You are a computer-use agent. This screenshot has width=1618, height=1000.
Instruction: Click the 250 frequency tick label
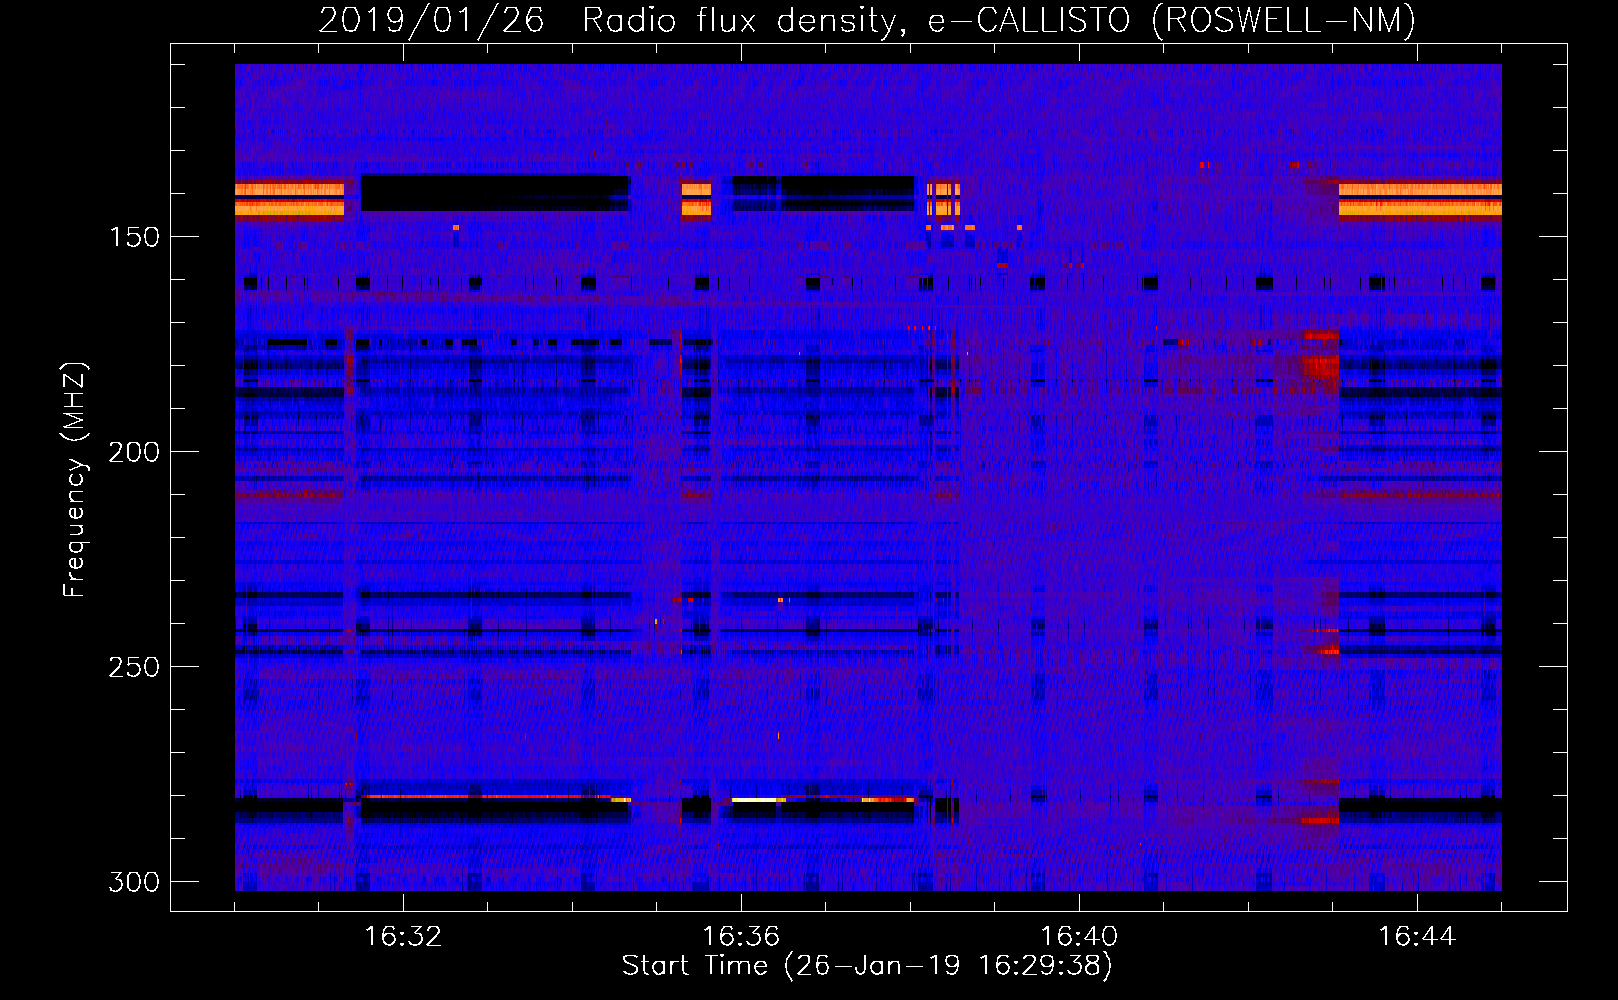pyautogui.click(x=134, y=667)
